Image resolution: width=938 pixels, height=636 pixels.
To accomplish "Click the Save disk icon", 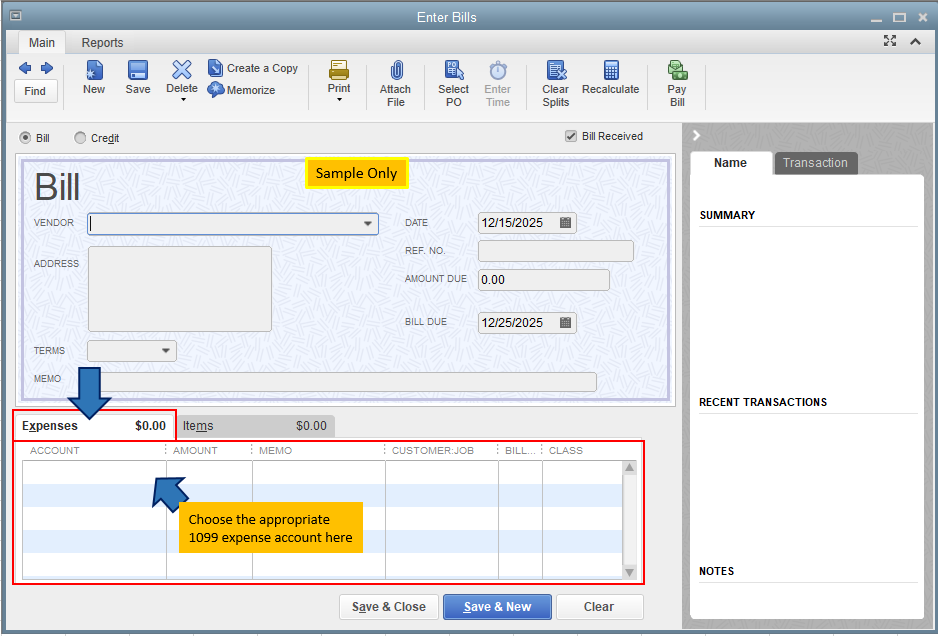I will pyautogui.click(x=138, y=70).
